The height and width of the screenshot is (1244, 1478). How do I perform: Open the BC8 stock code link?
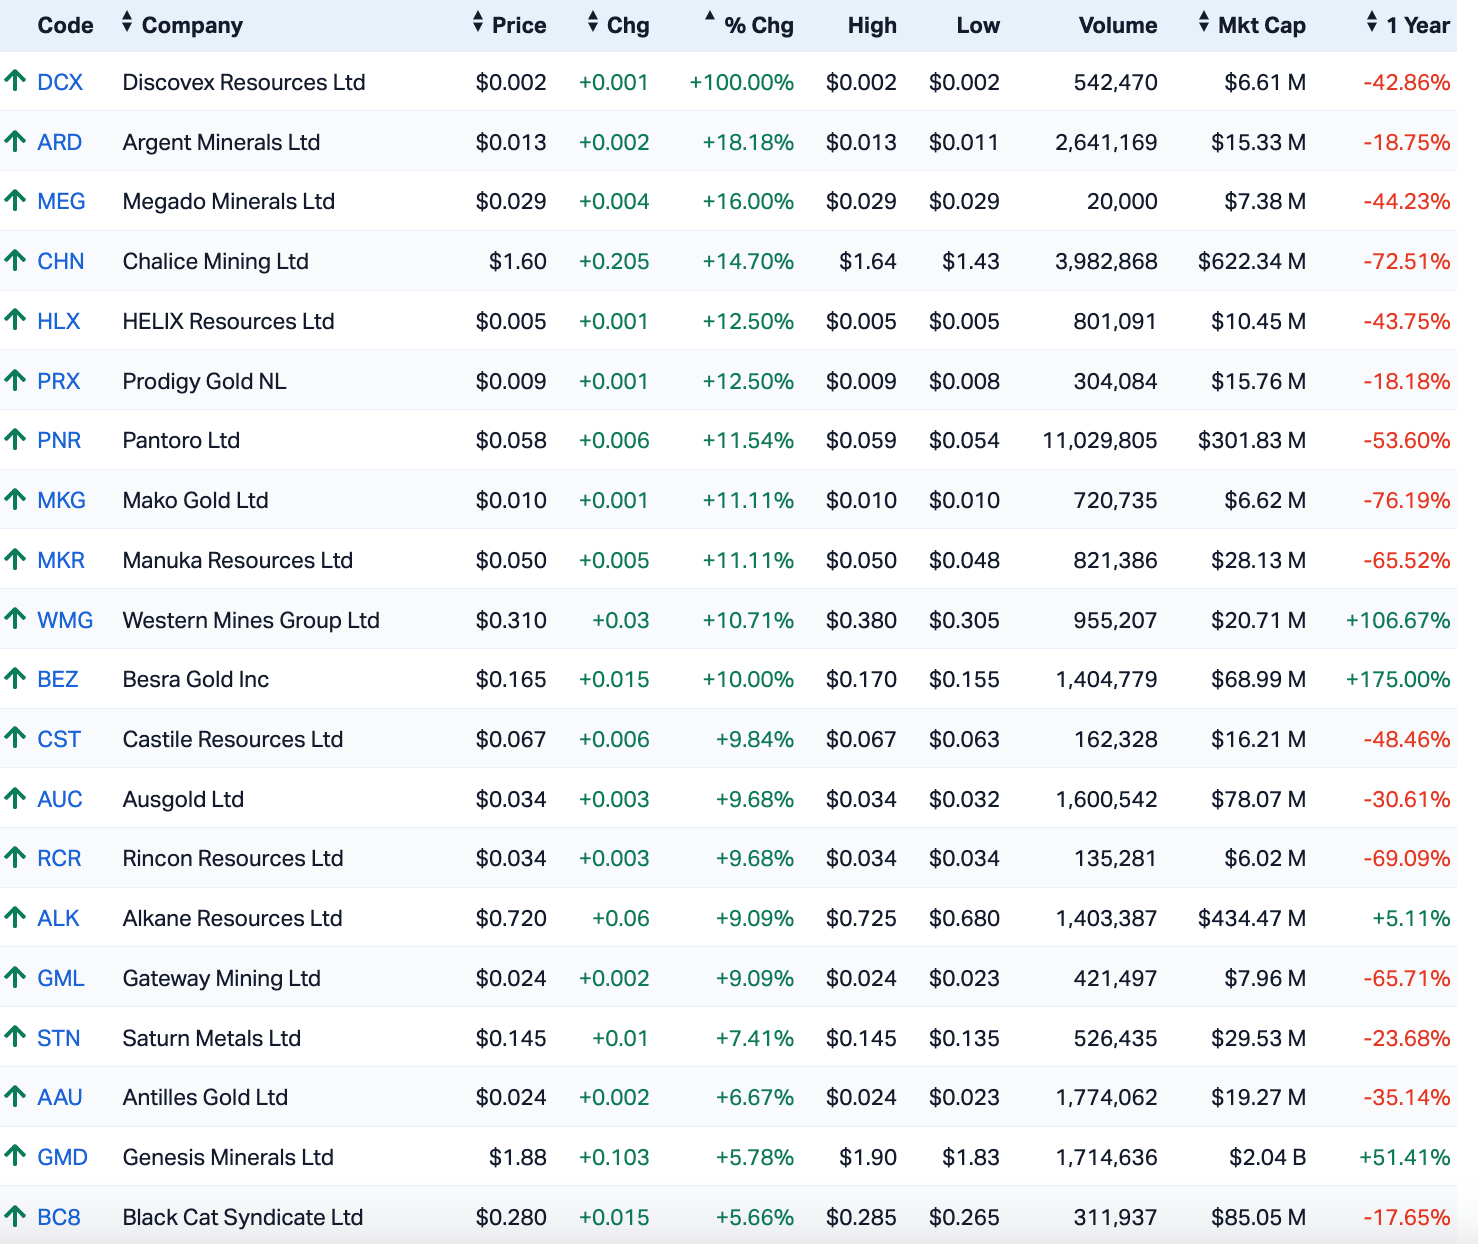coord(59,1217)
